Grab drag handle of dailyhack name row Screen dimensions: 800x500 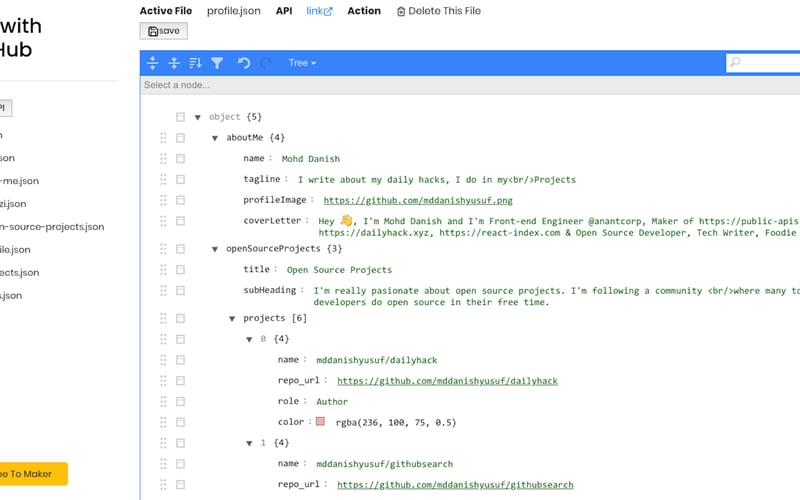163,360
